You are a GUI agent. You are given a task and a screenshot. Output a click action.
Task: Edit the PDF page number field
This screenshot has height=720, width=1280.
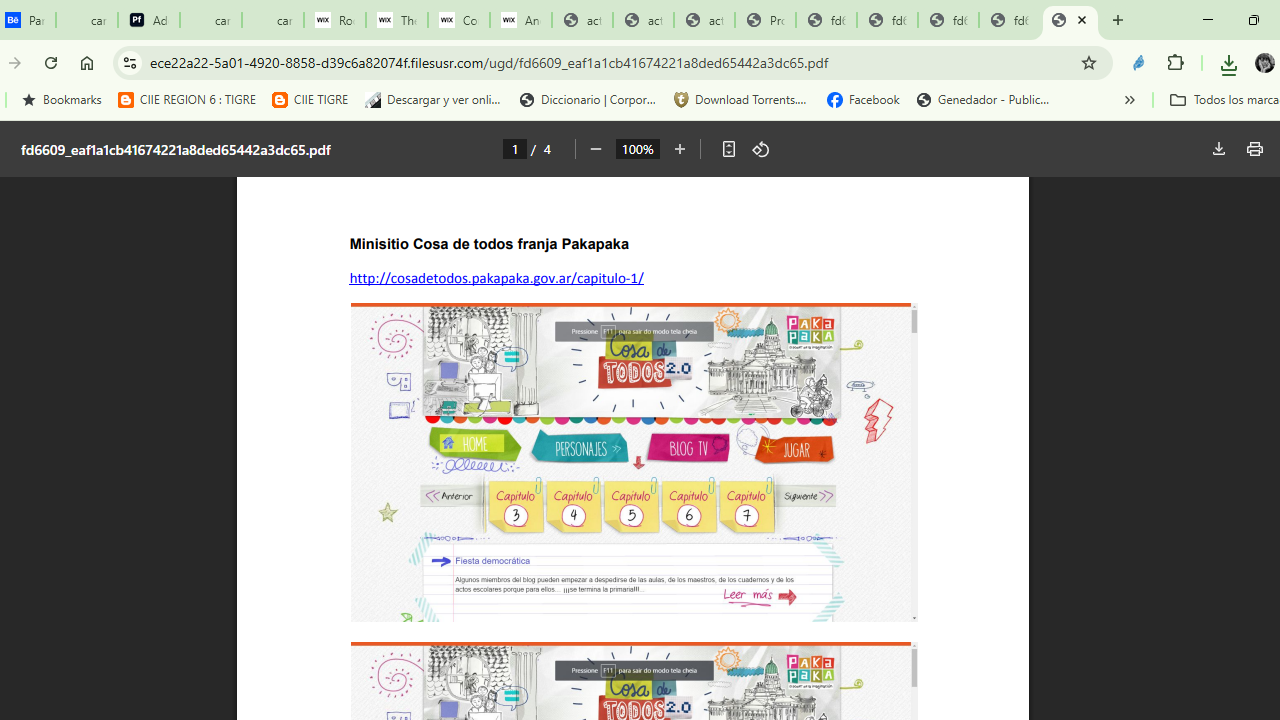[515, 149]
